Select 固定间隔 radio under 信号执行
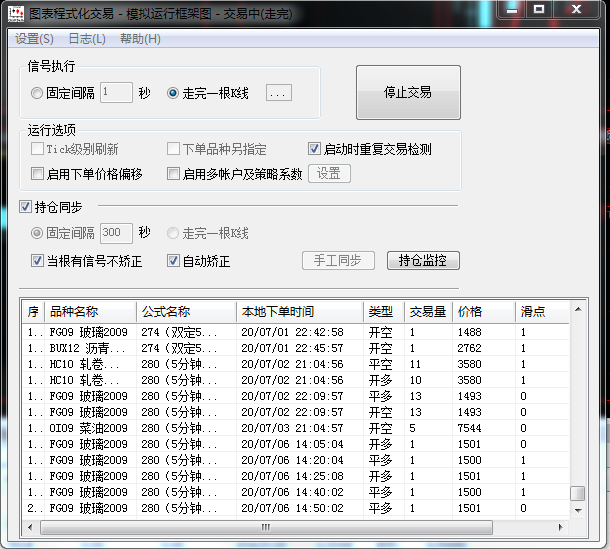610x549 pixels. (x=38, y=93)
